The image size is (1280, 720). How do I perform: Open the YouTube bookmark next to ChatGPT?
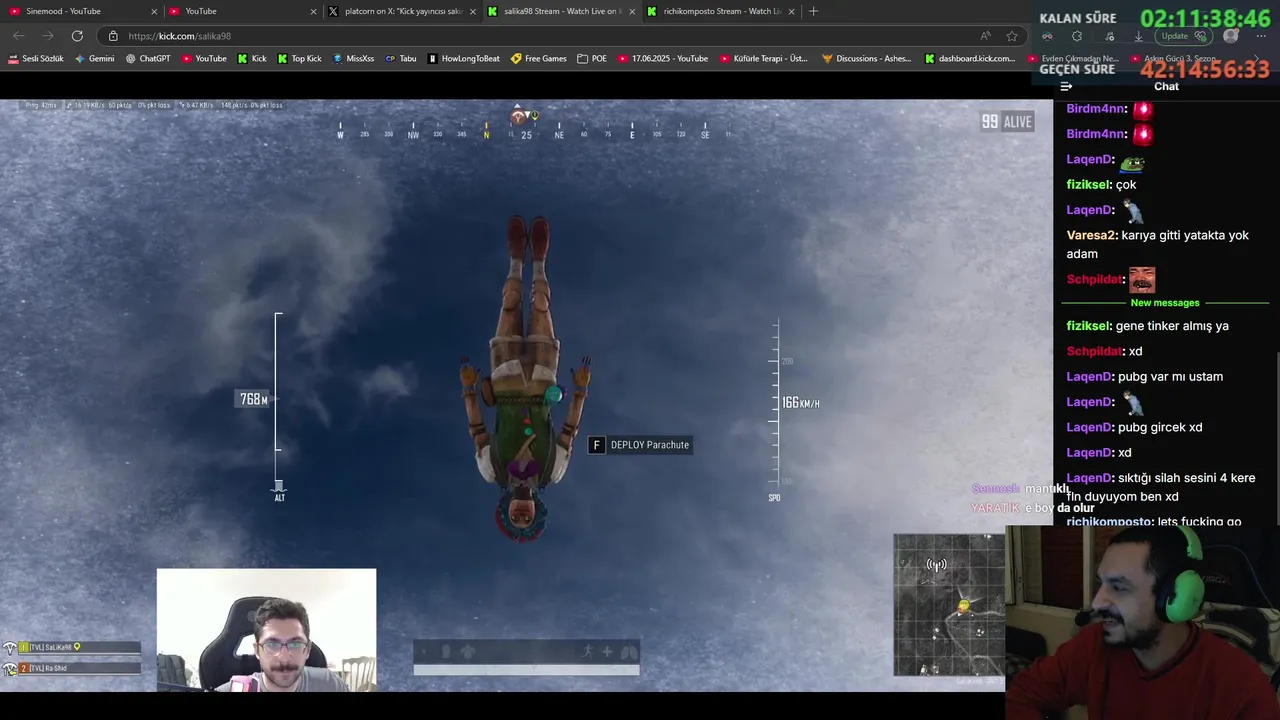(x=204, y=59)
